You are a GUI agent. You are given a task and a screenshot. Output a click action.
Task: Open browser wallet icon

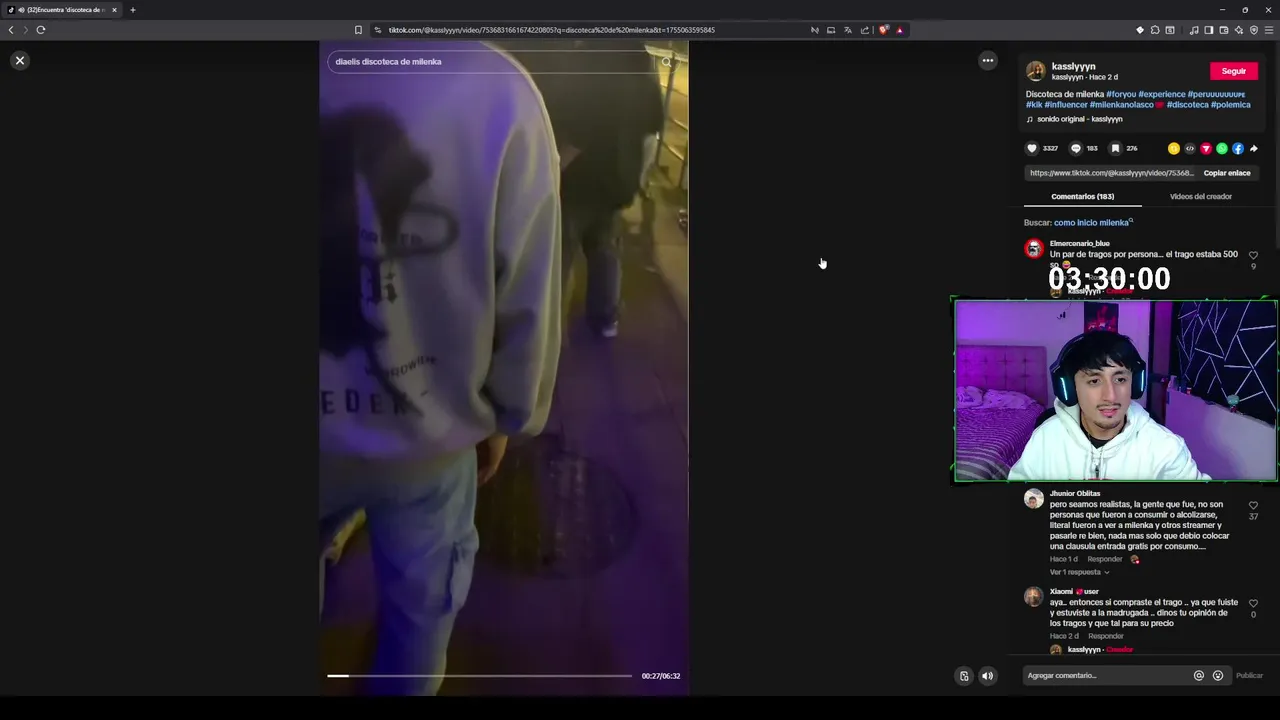tap(1224, 30)
